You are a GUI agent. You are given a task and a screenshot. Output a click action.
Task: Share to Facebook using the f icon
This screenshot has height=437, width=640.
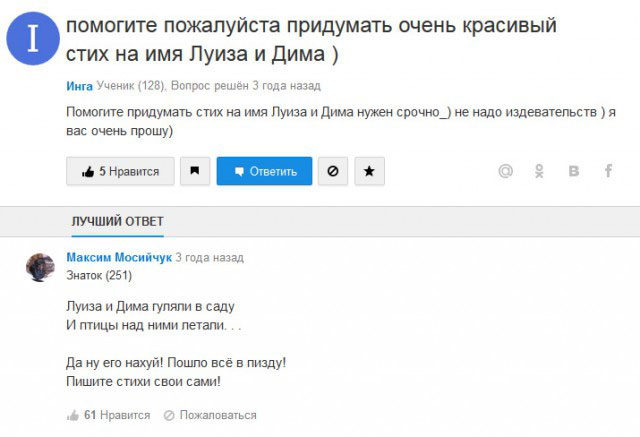click(x=607, y=171)
